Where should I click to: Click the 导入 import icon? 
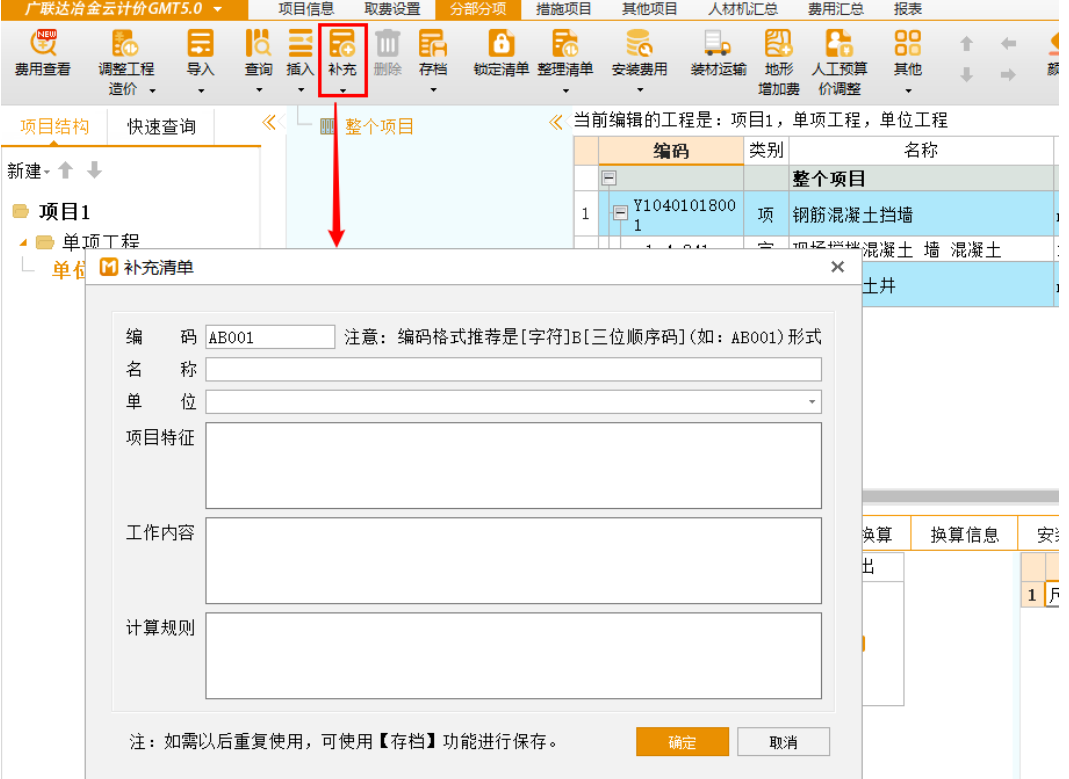[200, 45]
